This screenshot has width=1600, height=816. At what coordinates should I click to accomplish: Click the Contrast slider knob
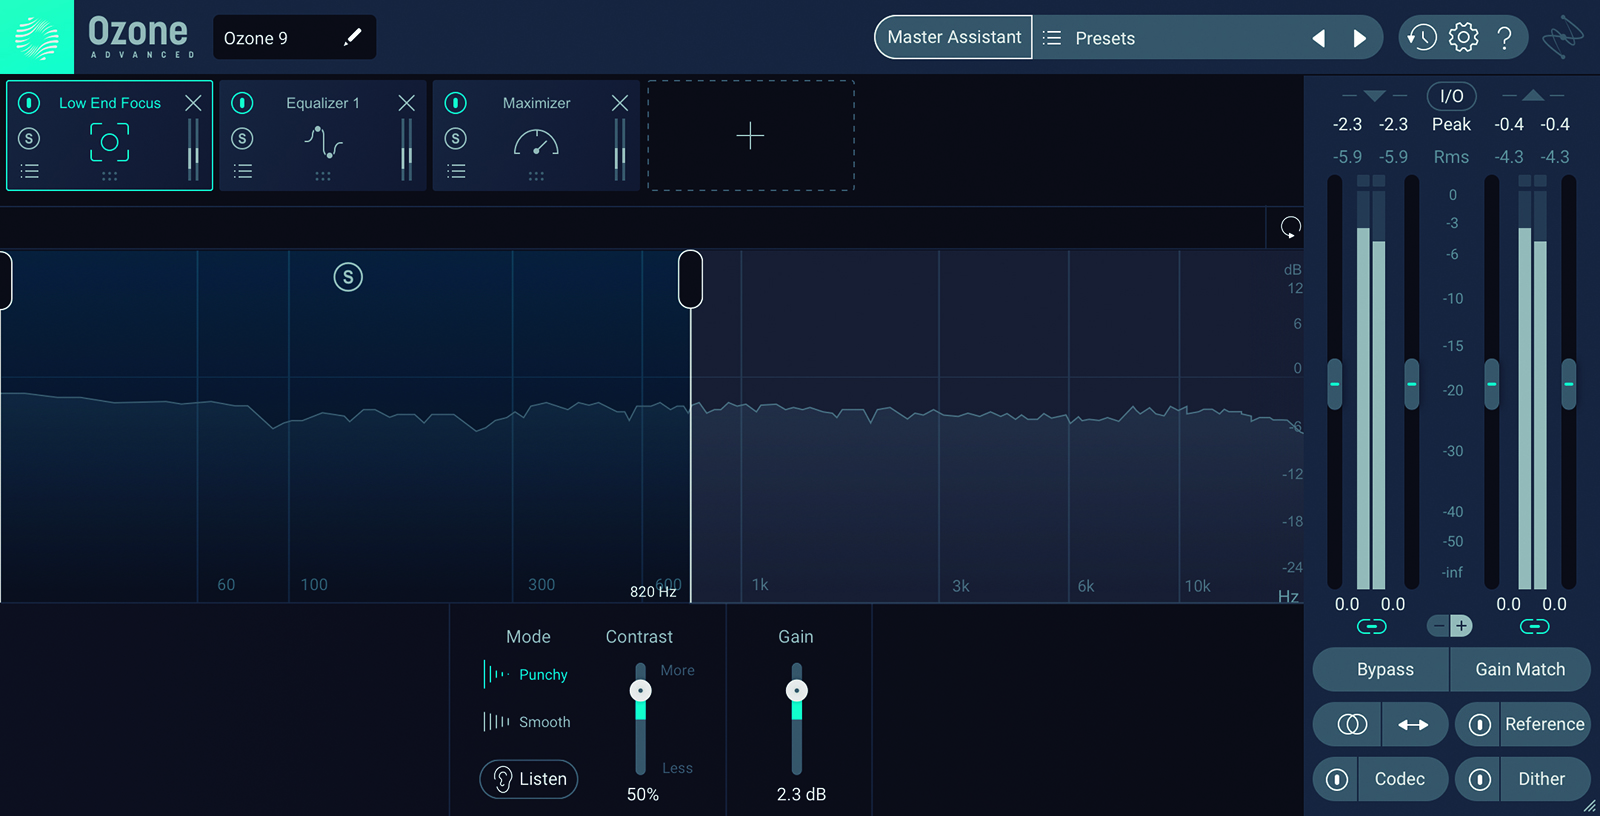[x=640, y=690]
